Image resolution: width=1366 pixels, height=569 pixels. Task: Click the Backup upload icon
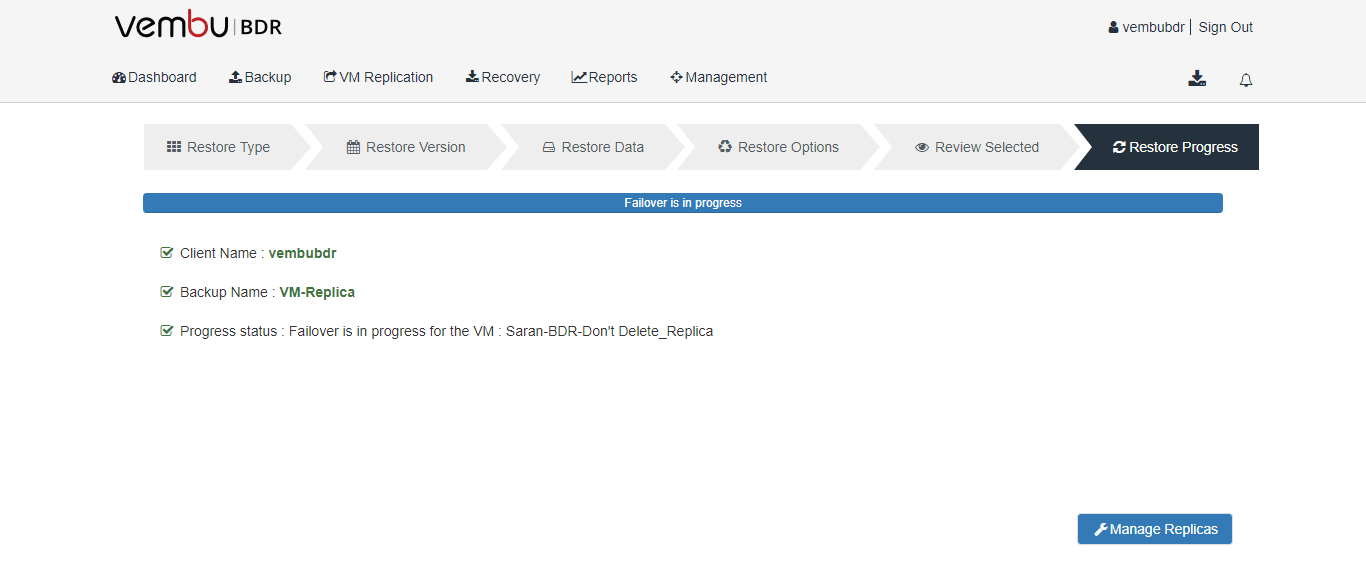[x=235, y=77]
